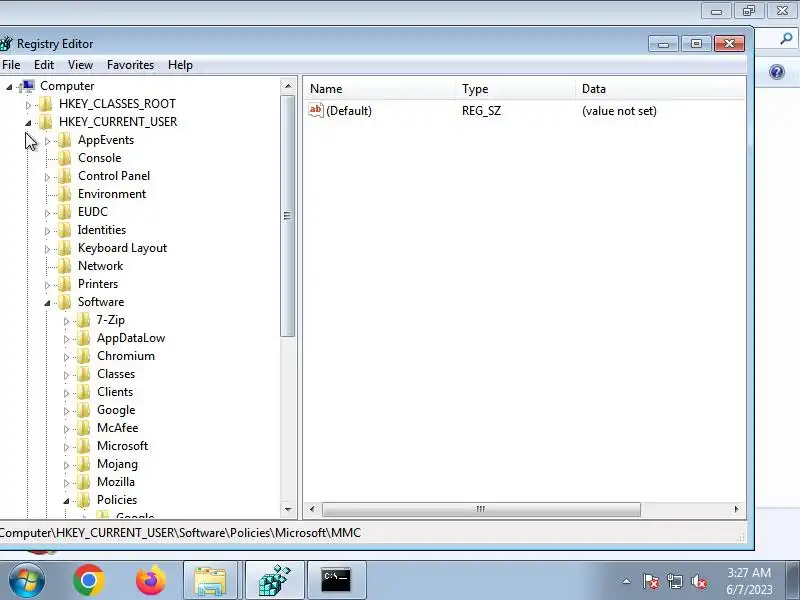Click values pane horizontal scrollbar left arrow
Image resolution: width=800 pixels, height=600 pixels.
(312, 509)
